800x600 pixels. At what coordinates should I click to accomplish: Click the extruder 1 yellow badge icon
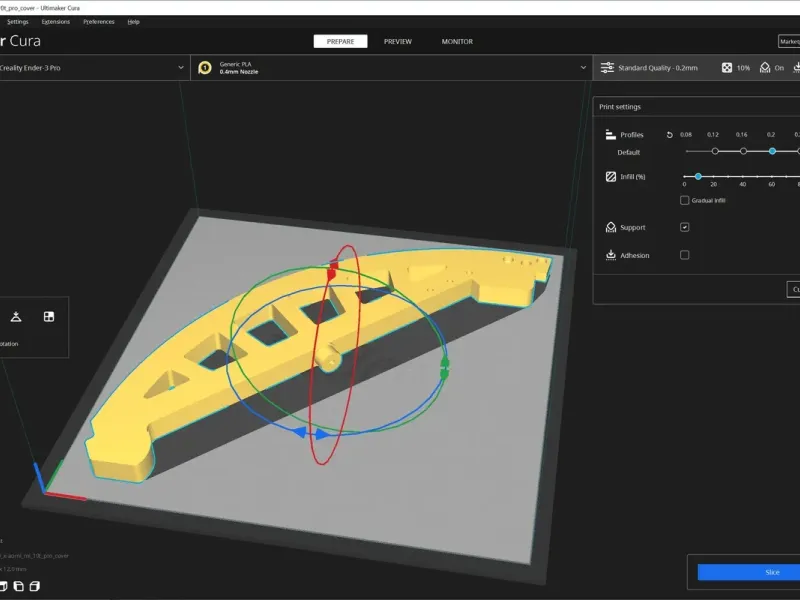(x=205, y=67)
